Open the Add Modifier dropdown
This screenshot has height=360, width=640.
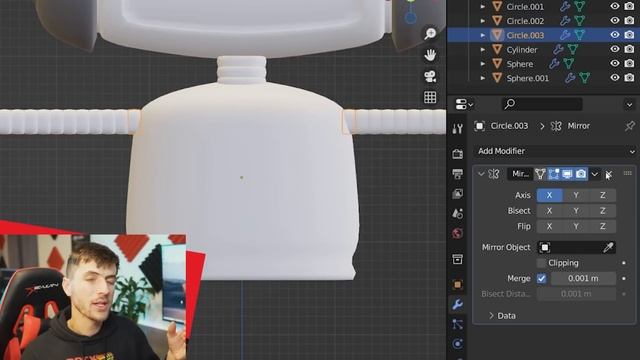(555, 151)
